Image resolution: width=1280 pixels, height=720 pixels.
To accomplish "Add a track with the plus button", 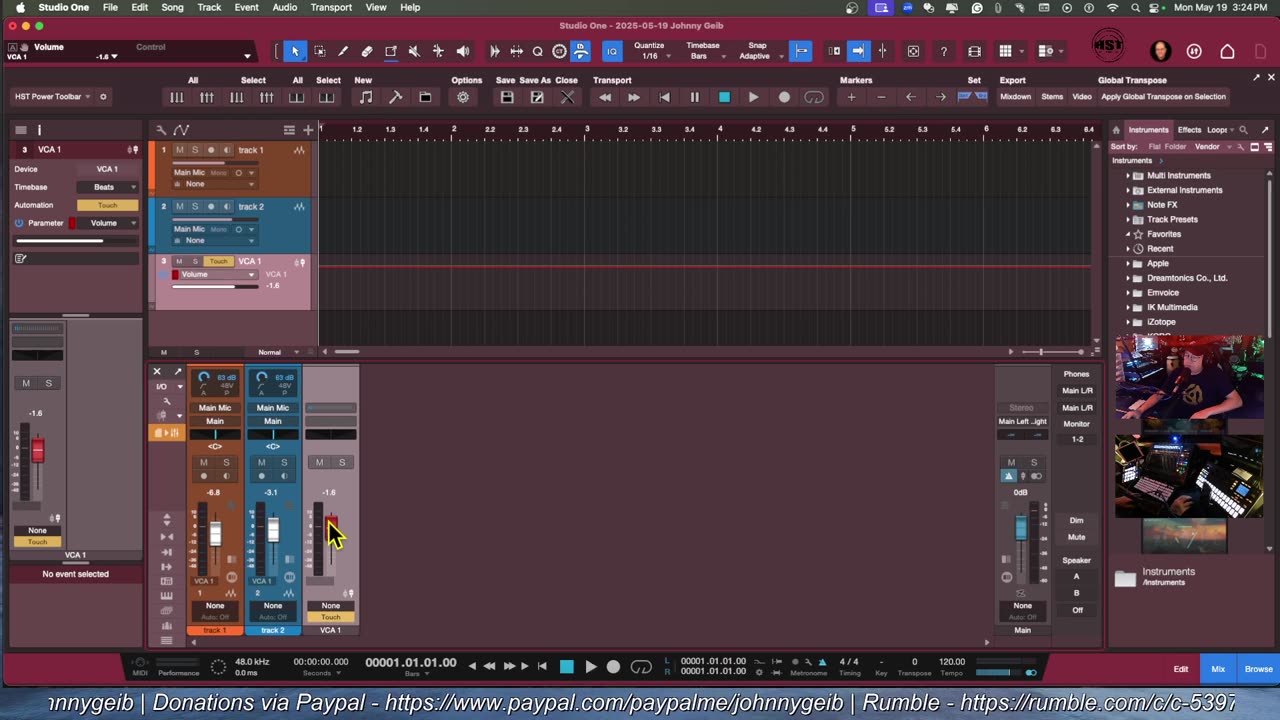I will point(308,130).
